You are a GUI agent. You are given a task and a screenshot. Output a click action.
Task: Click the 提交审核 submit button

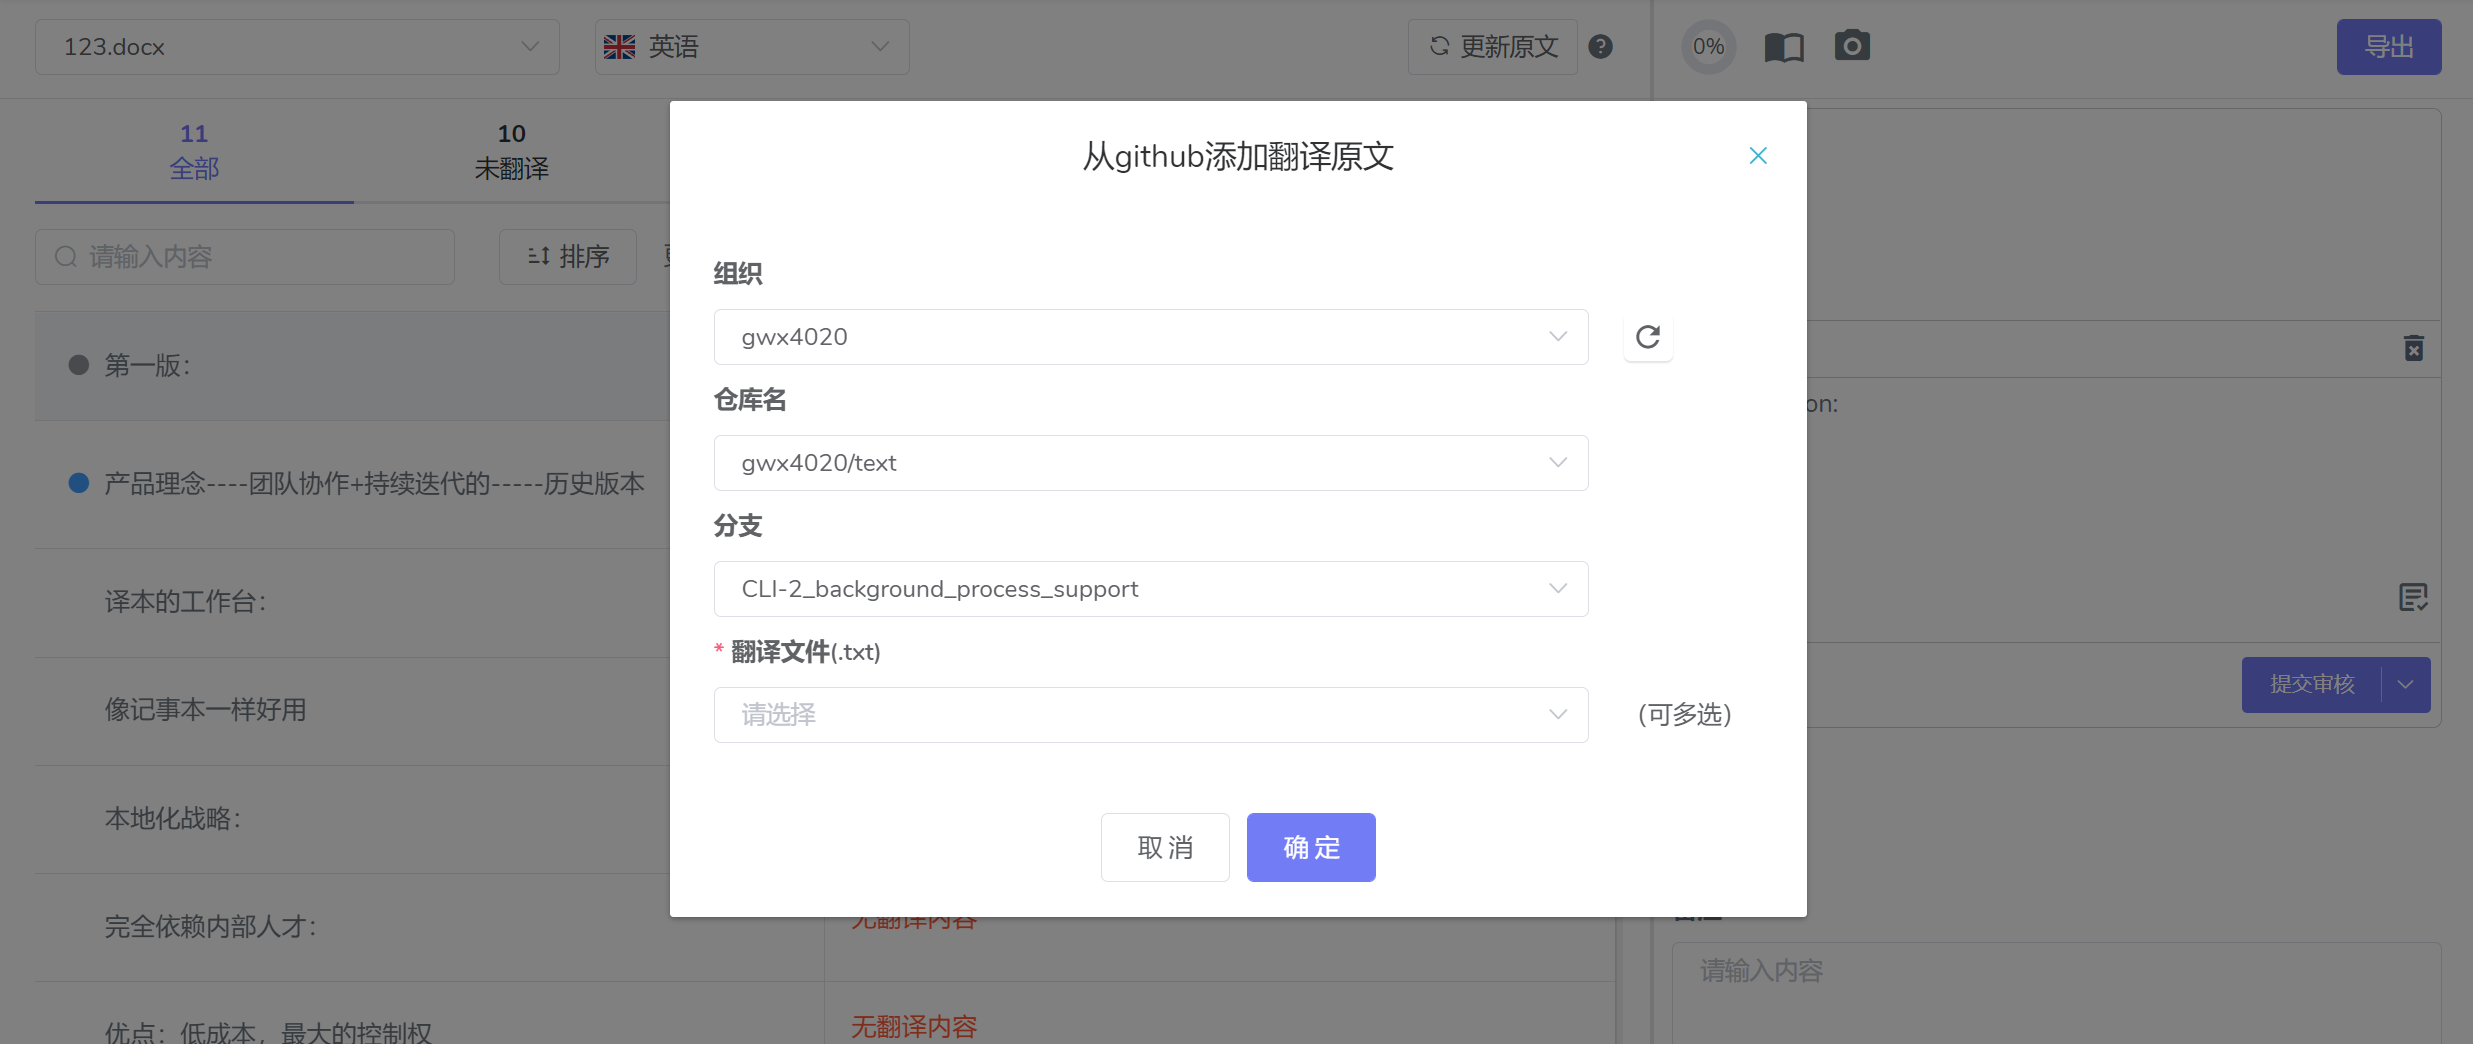pos(2312,685)
